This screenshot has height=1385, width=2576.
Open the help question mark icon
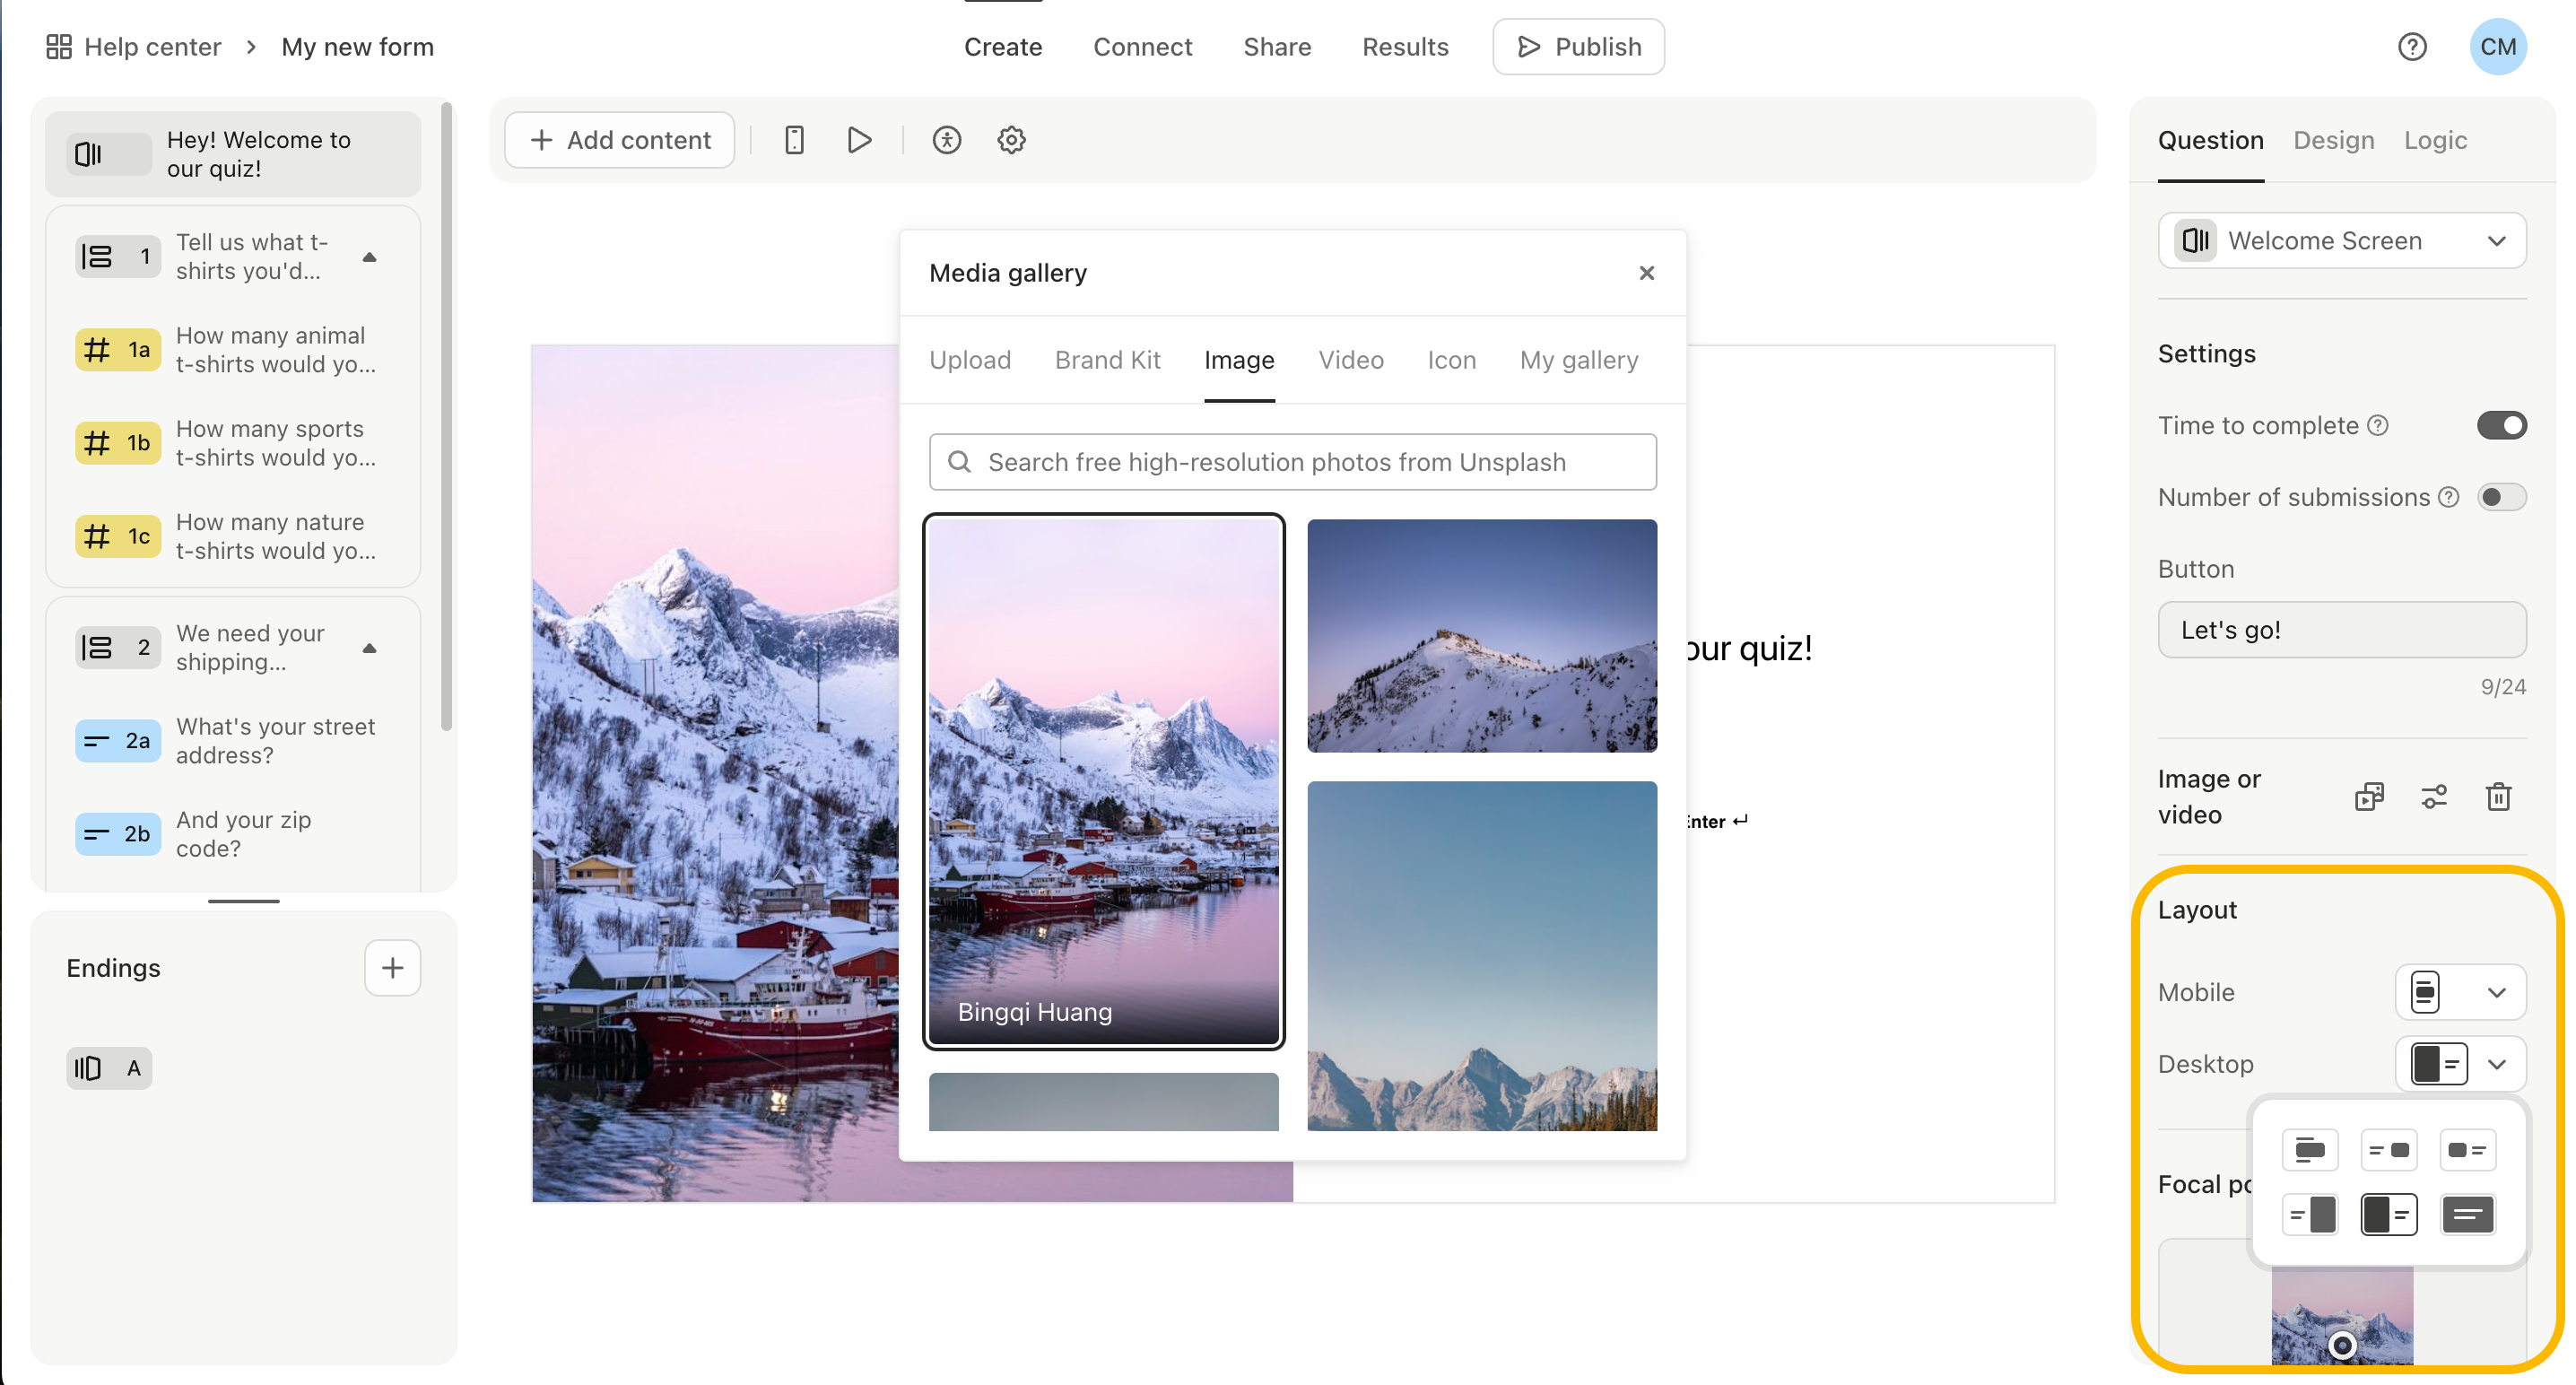coord(2412,47)
